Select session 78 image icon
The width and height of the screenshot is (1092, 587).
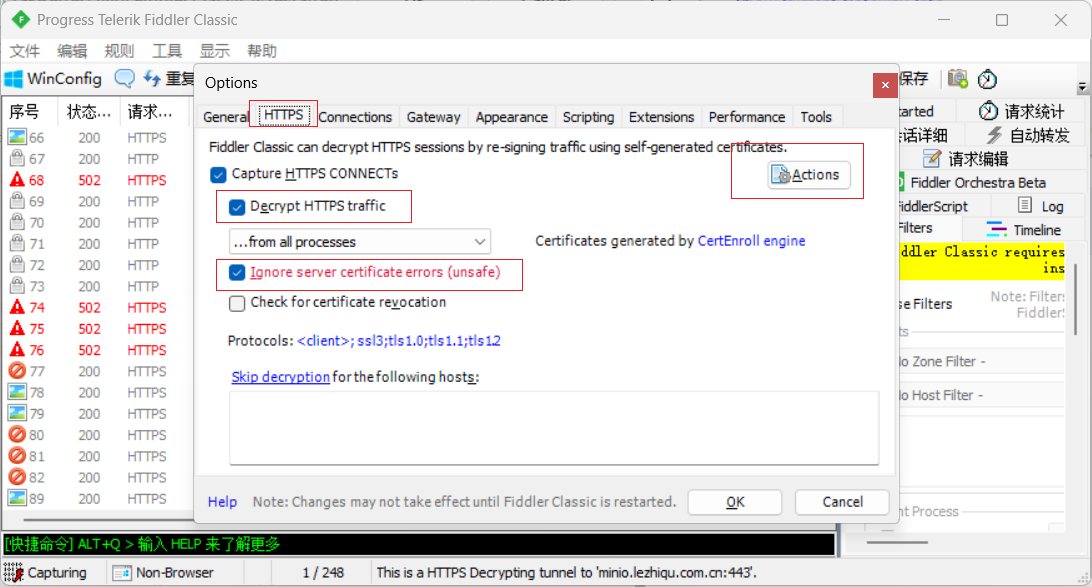point(17,392)
